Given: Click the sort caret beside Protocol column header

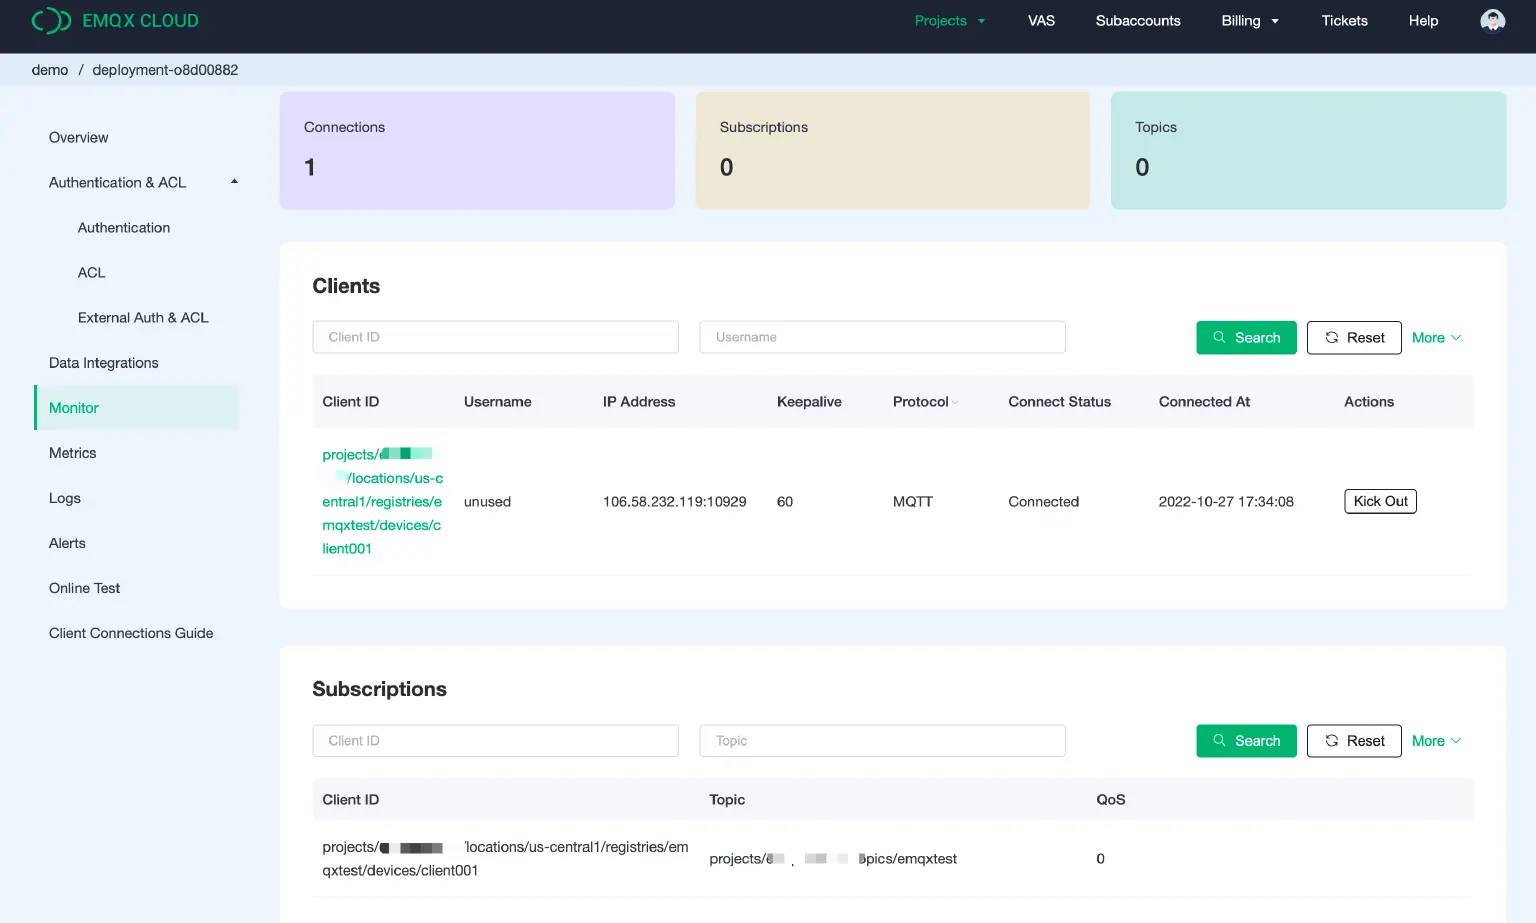Looking at the screenshot, I should (955, 402).
